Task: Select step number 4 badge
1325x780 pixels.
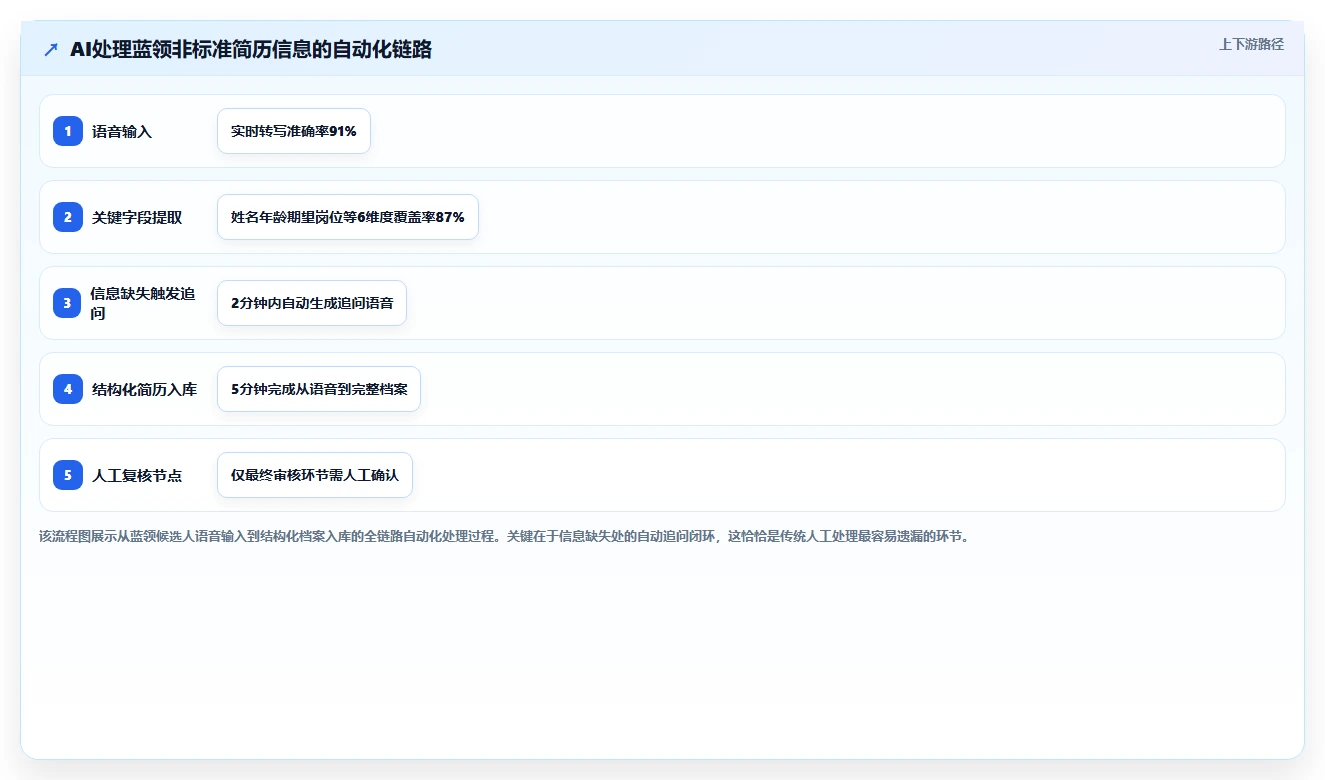Action: pyautogui.click(x=68, y=389)
